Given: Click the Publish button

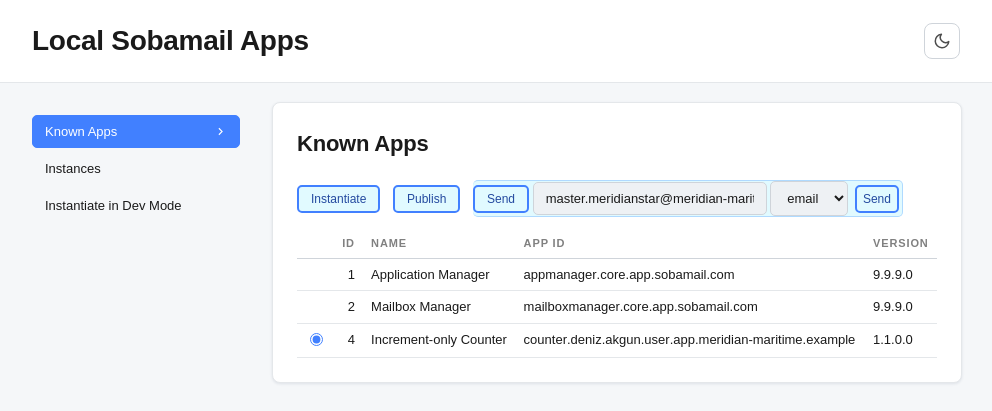Looking at the screenshot, I should pyautogui.click(x=426, y=199).
